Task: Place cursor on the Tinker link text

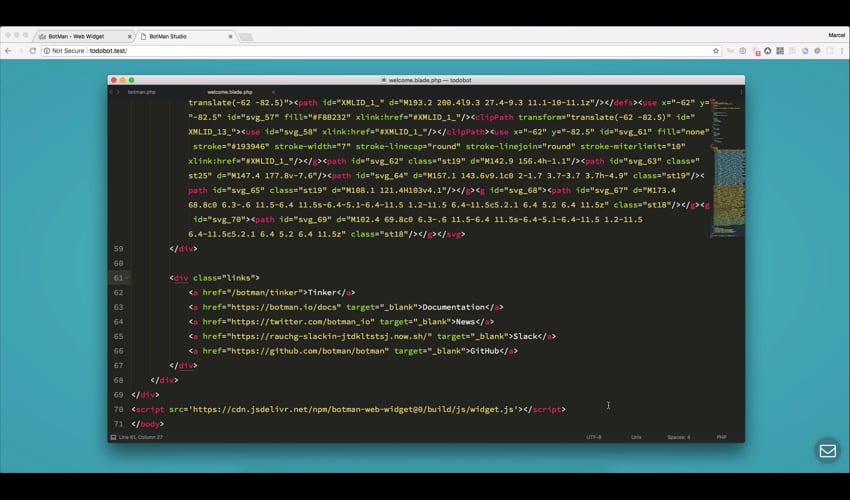Action: click(322, 293)
